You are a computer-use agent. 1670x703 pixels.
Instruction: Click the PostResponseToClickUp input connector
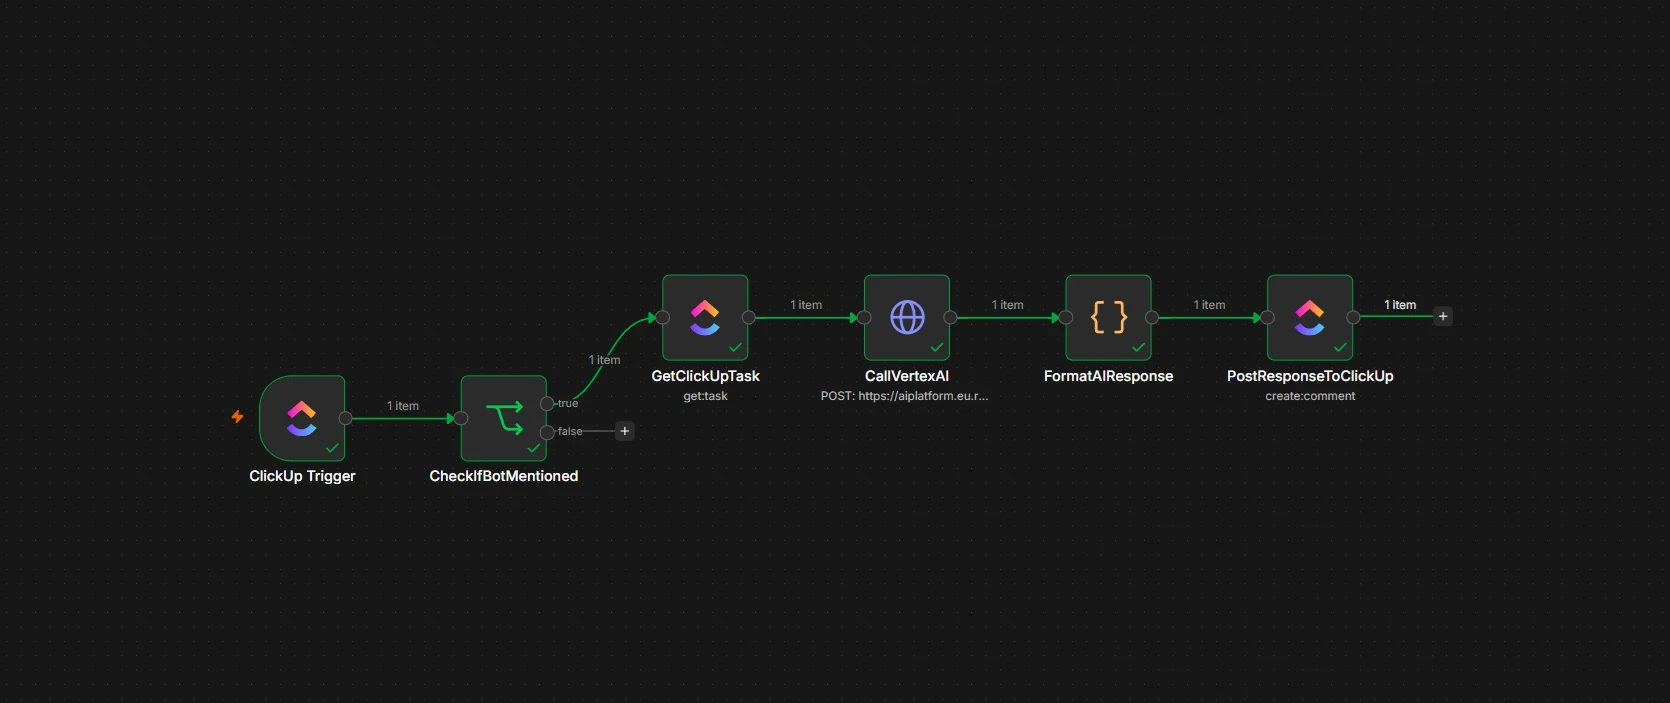click(x=1267, y=318)
